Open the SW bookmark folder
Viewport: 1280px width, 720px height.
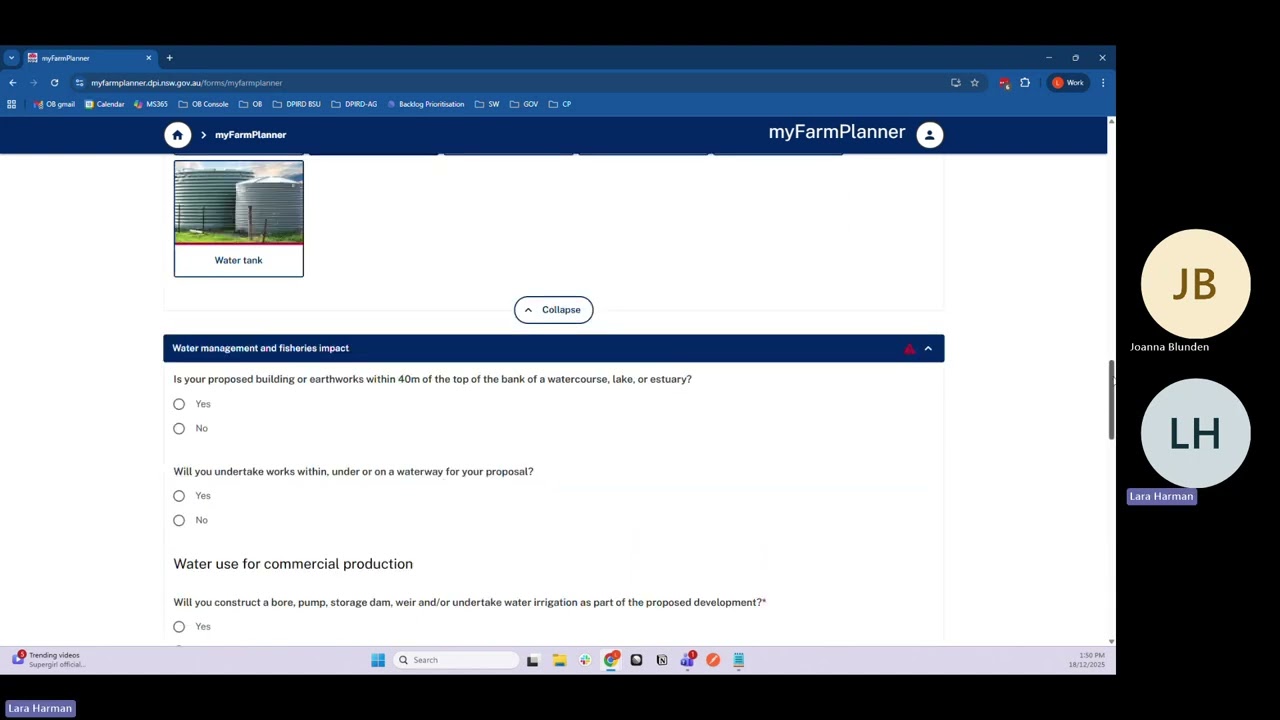[x=487, y=104]
